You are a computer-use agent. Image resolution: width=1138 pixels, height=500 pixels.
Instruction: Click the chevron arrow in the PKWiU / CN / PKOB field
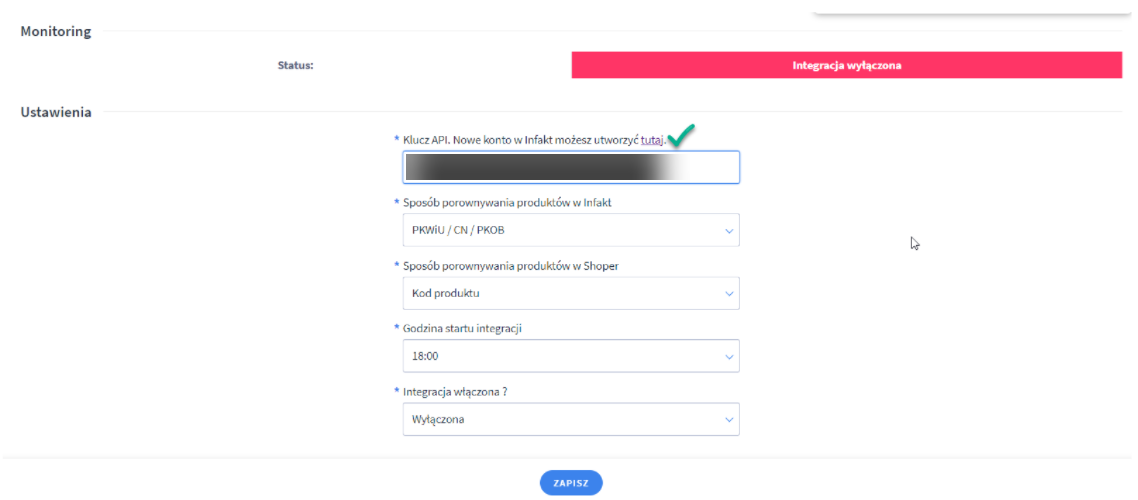[x=729, y=231]
